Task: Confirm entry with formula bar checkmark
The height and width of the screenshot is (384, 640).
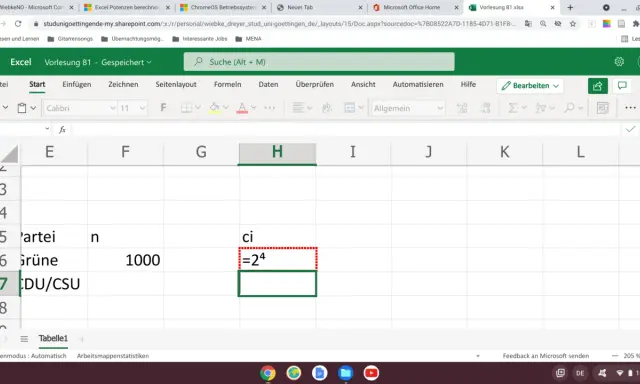Action: [630, 129]
